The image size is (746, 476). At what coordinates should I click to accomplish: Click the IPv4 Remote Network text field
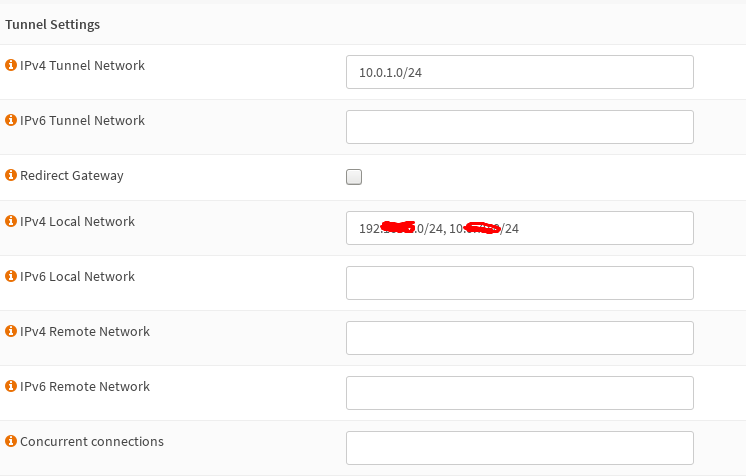coord(519,338)
